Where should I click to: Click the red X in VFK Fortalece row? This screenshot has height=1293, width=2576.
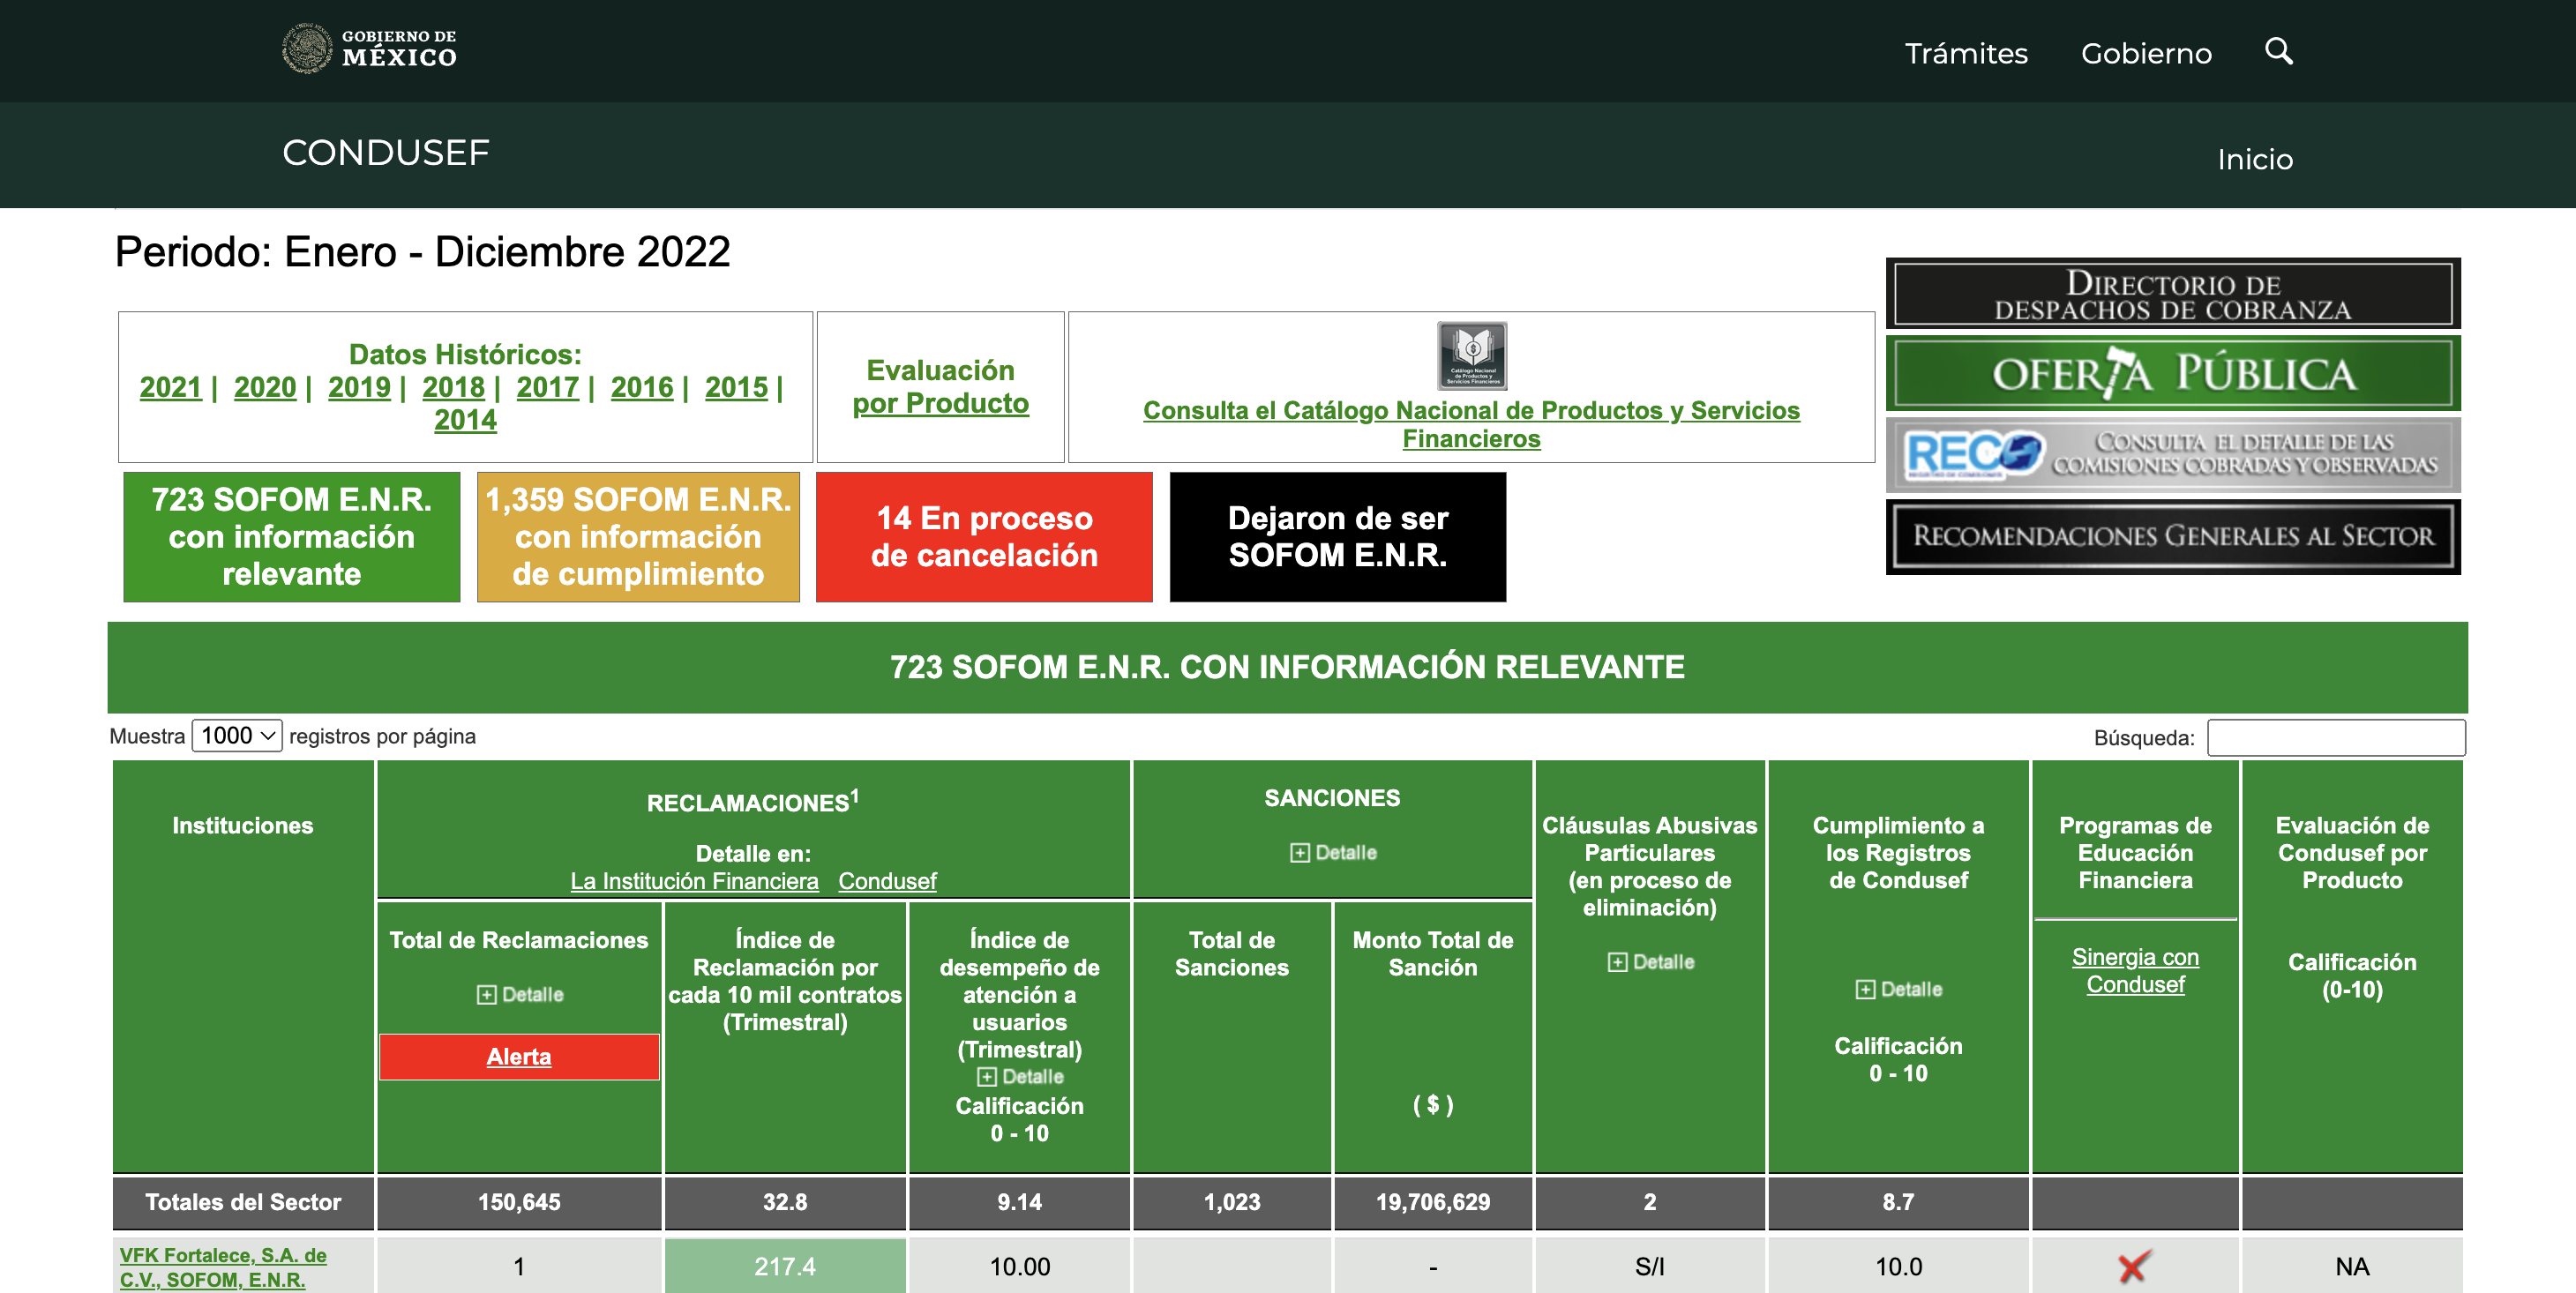2134,1267
